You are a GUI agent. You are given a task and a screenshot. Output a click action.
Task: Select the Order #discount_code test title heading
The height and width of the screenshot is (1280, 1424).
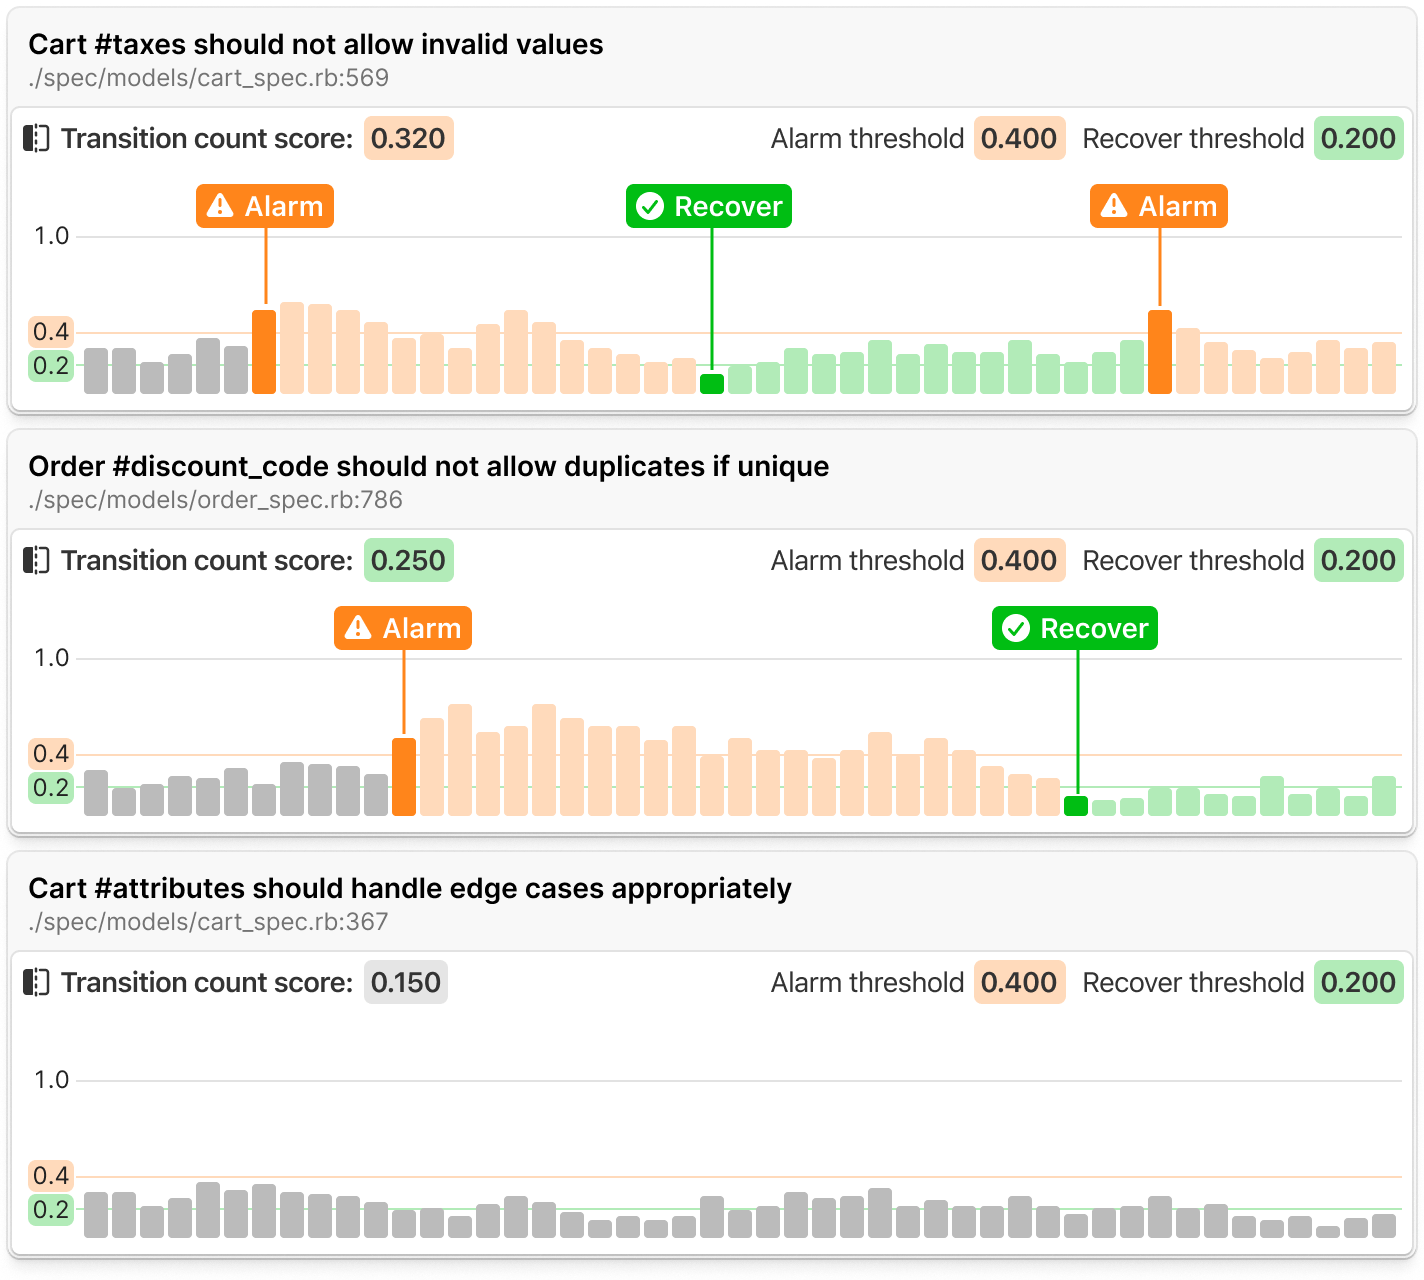tap(429, 466)
